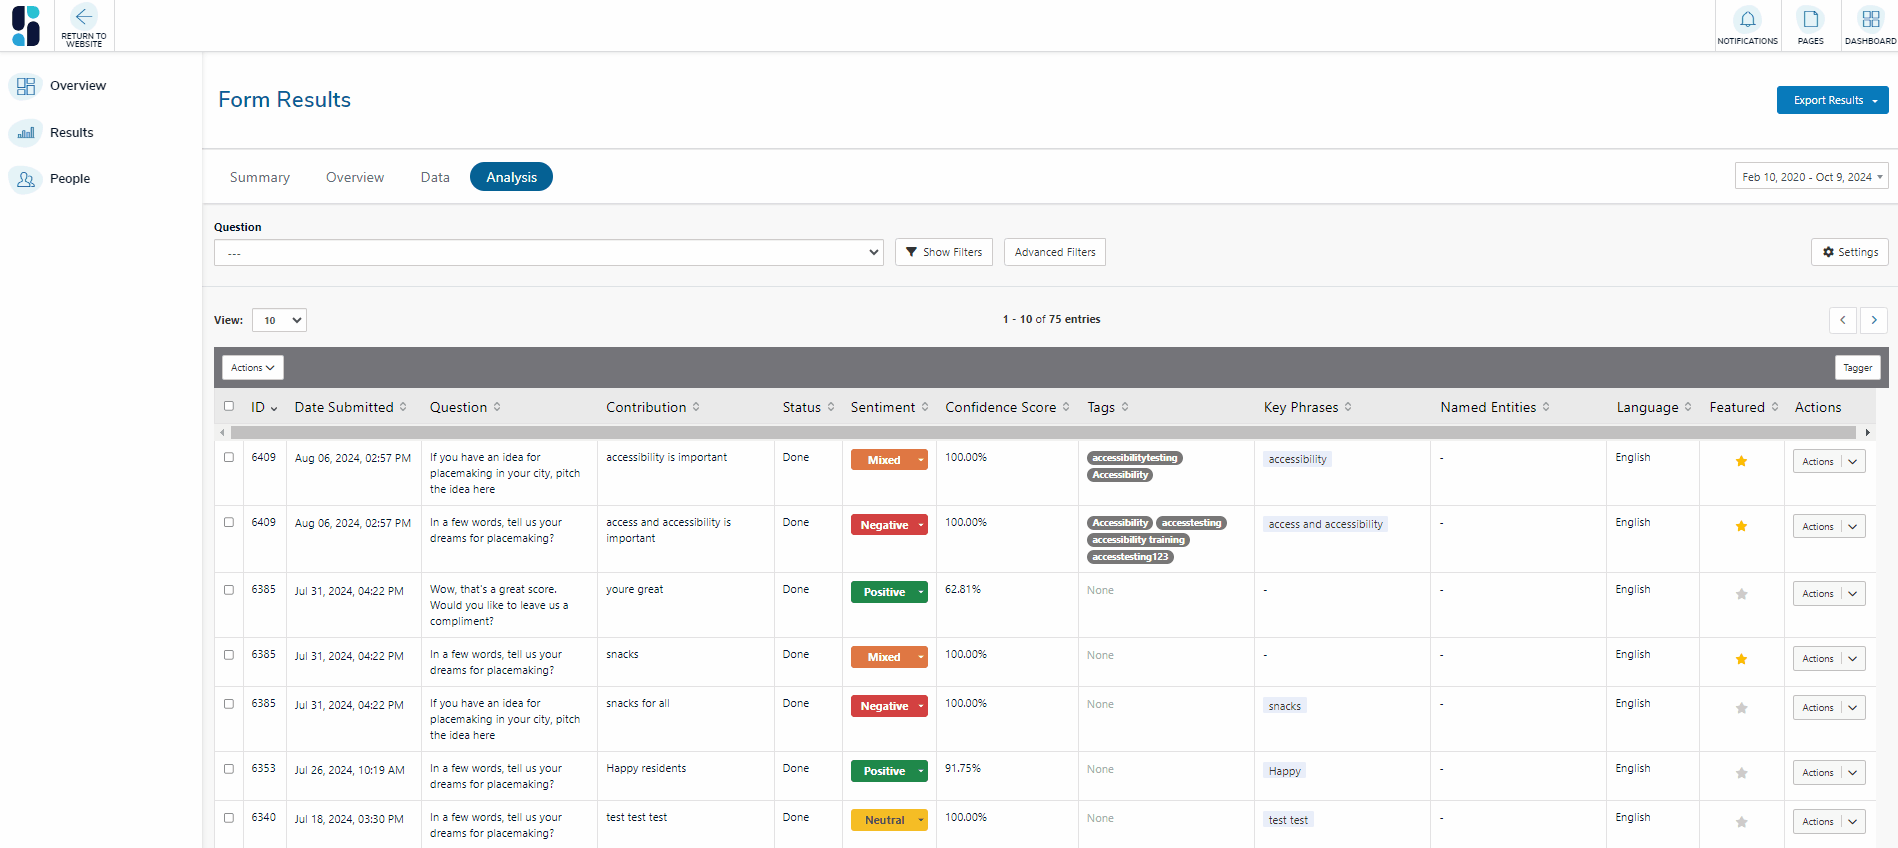Open the Tagger button
This screenshot has width=1898, height=848.
pyautogui.click(x=1856, y=368)
